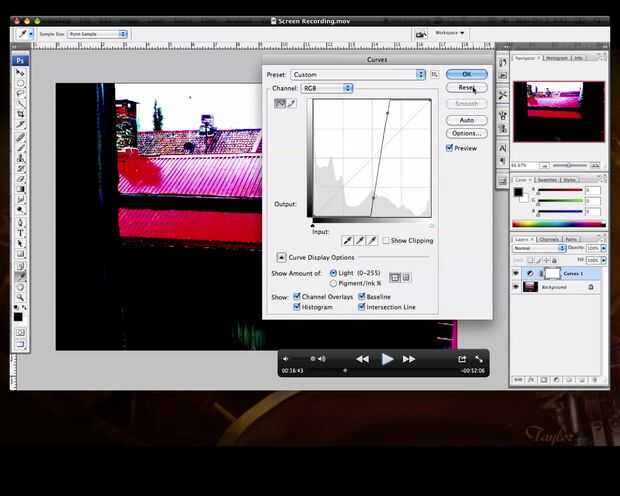Click QuickTime share icon
Screen dimensions: 620x496
tap(462, 359)
